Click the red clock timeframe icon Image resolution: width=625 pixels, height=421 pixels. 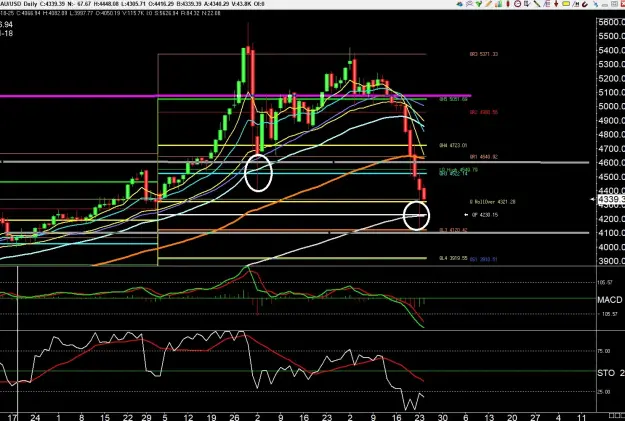517,4
